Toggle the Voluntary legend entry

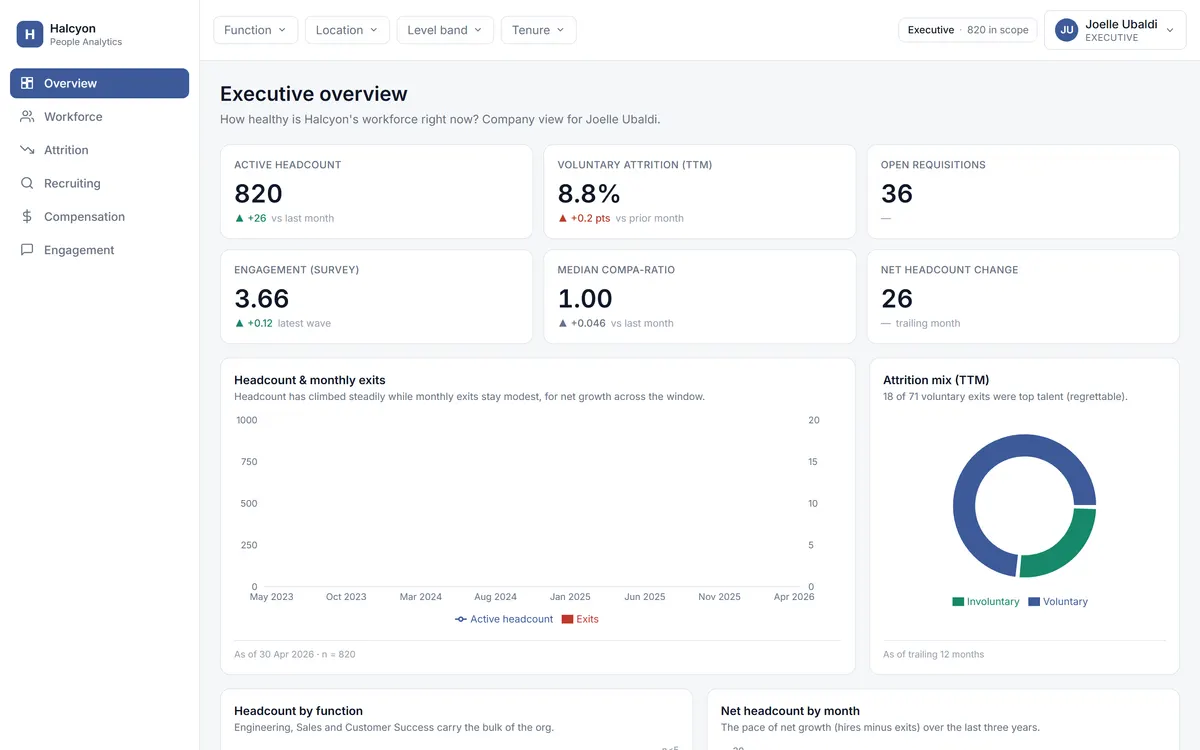click(1058, 602)
